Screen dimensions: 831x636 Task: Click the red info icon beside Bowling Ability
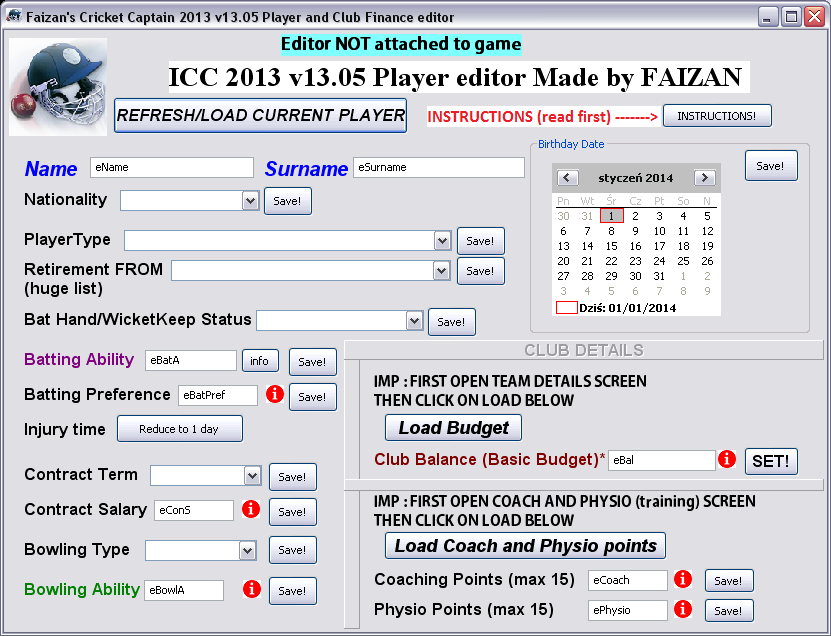[252, 588]
